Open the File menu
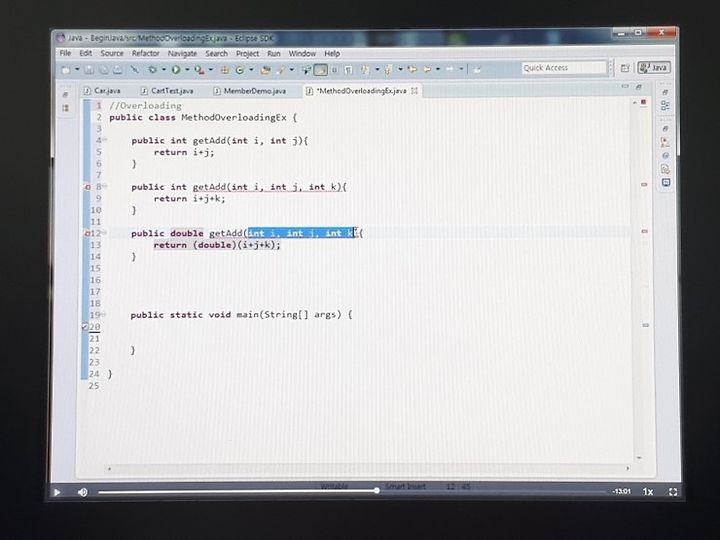This screenshot has height=540, width=720. point(65,53)
